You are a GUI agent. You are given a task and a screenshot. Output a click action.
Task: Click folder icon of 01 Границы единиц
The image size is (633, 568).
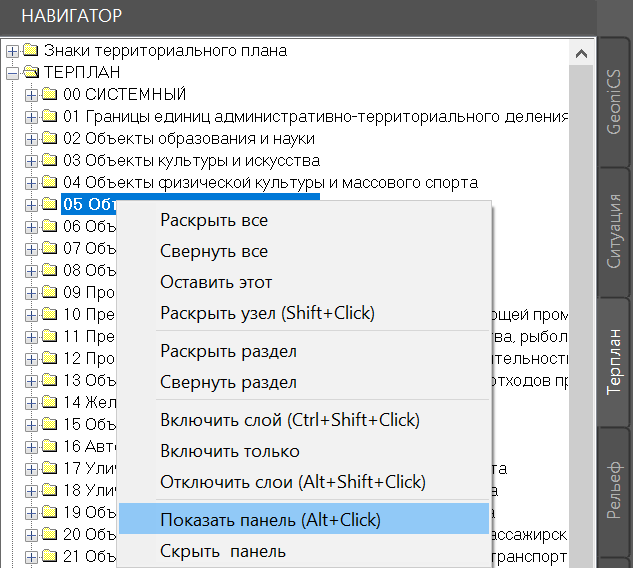[x=49, y=117]
